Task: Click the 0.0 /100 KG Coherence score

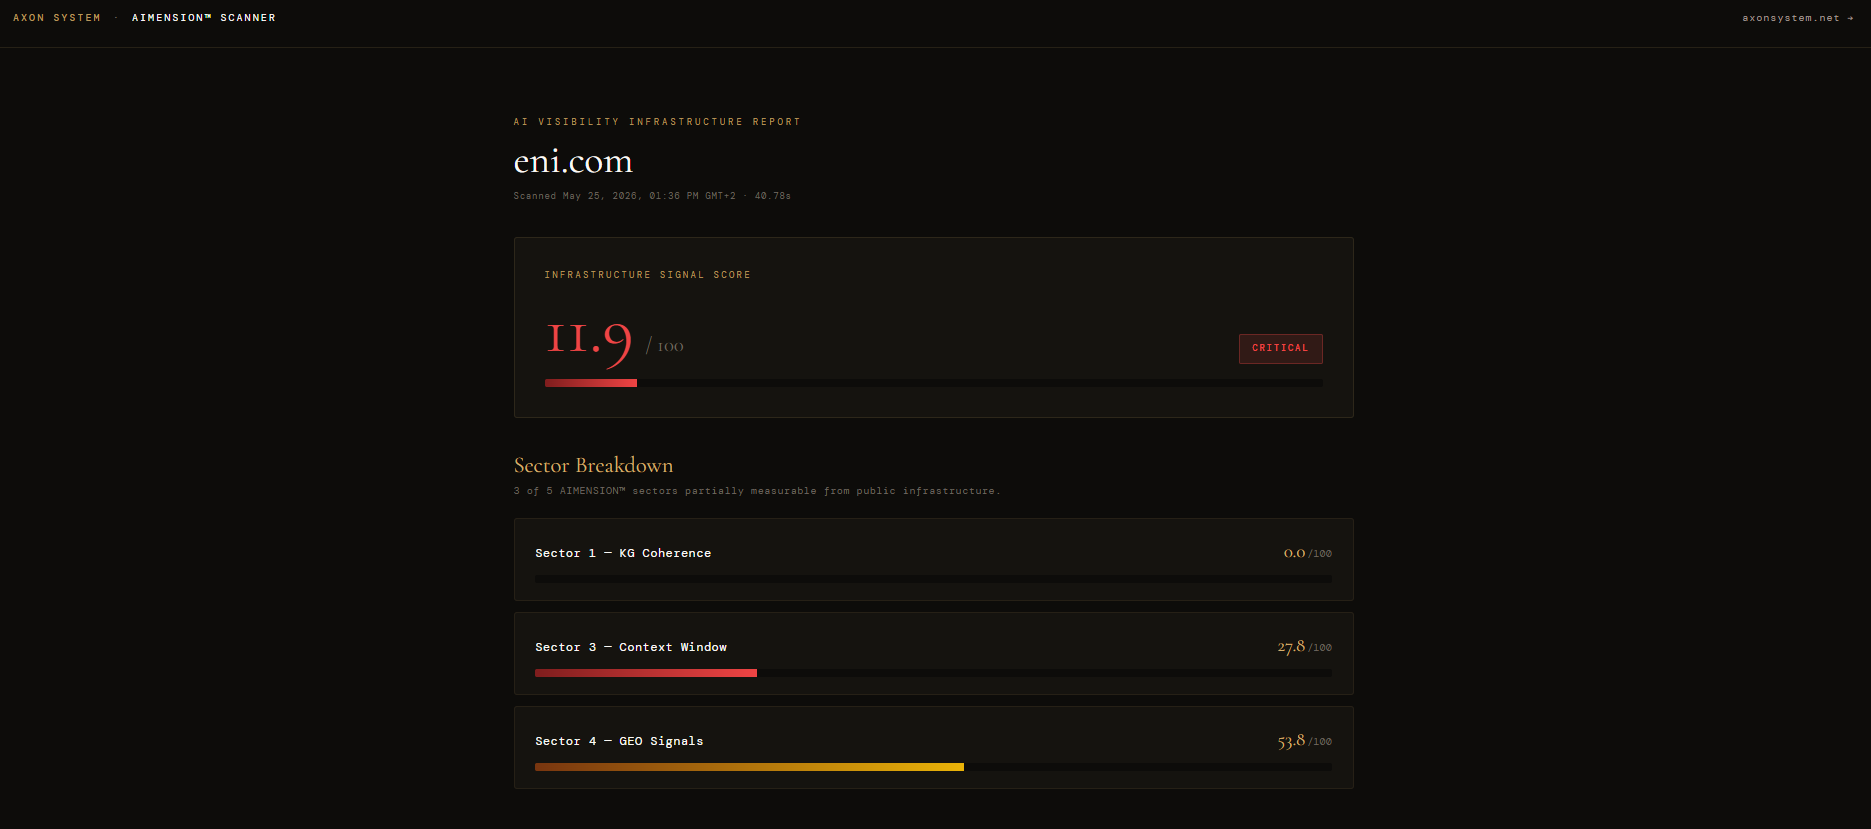Action: (1308, 553)
